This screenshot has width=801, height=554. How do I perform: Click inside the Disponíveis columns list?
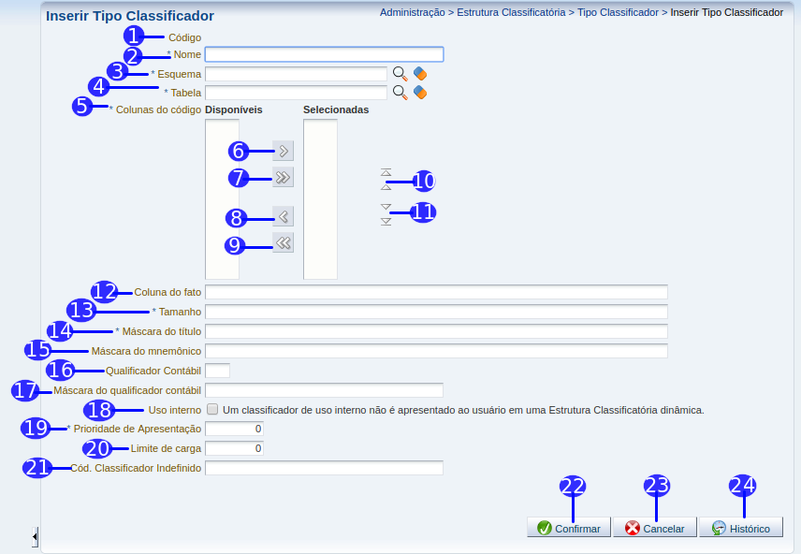pos(222,198)
